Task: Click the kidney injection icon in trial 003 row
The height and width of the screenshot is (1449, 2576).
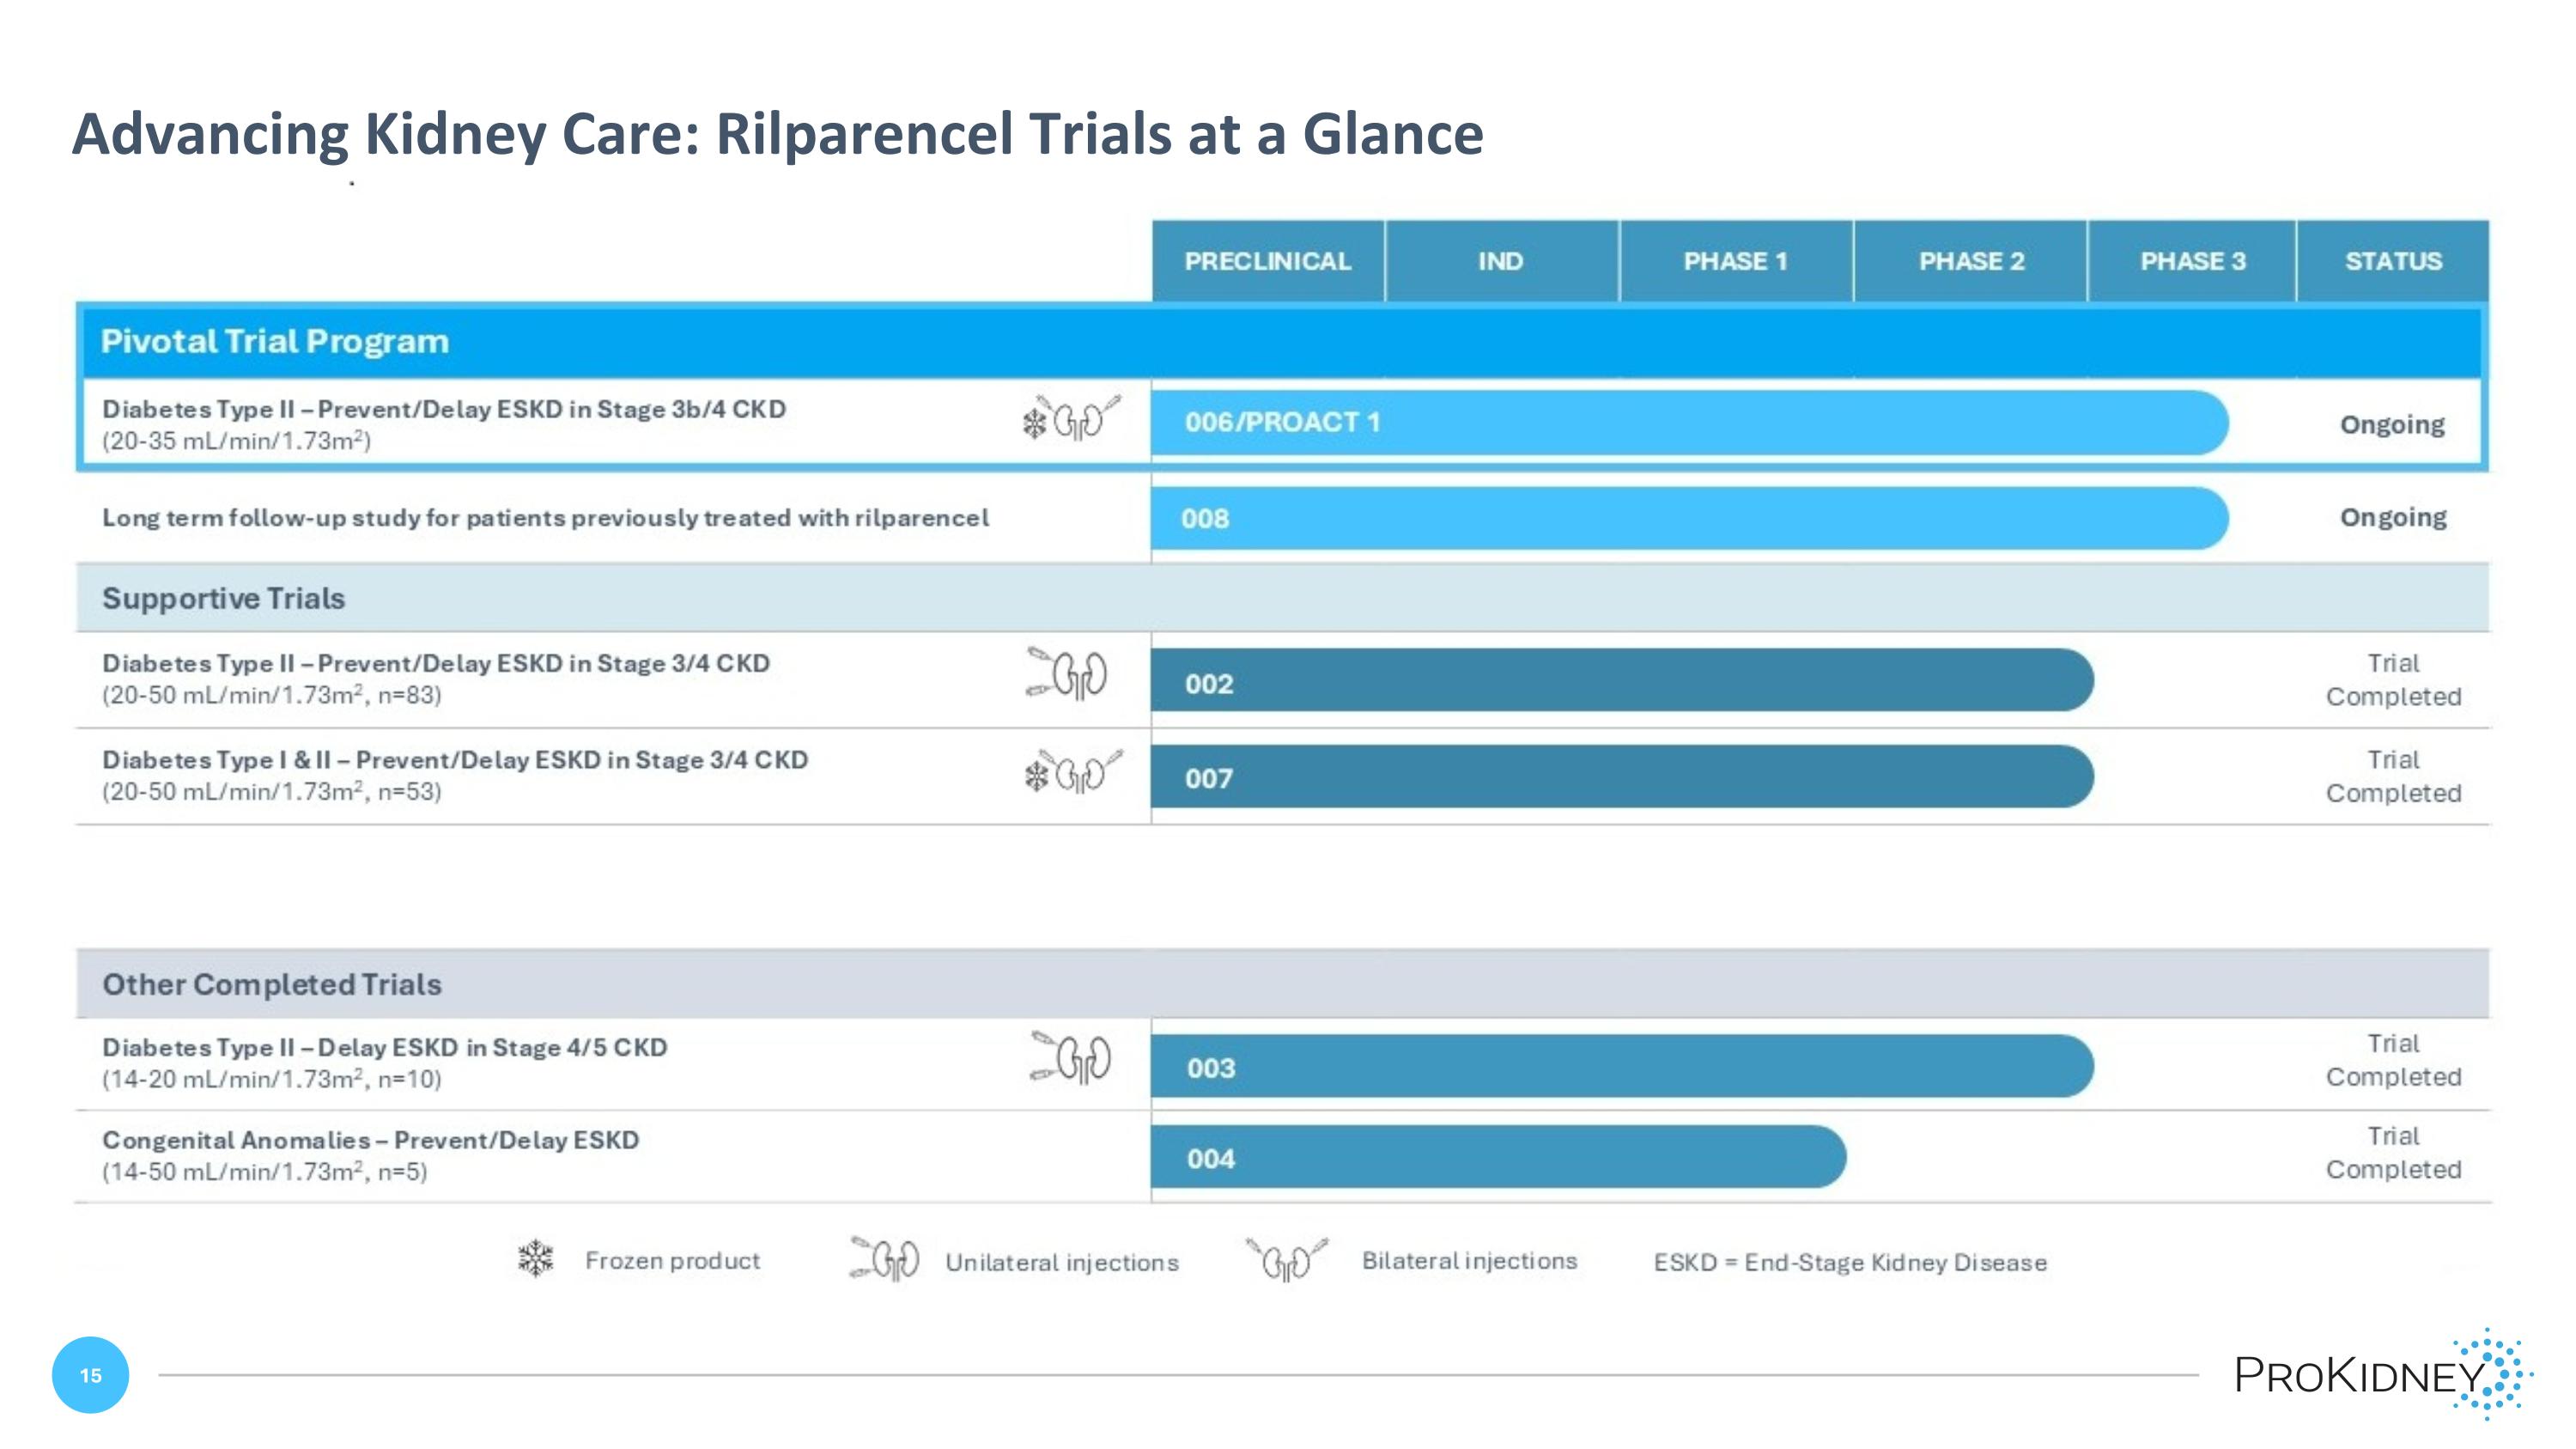Action: pyautogui.click(x=1071, y=1058)
